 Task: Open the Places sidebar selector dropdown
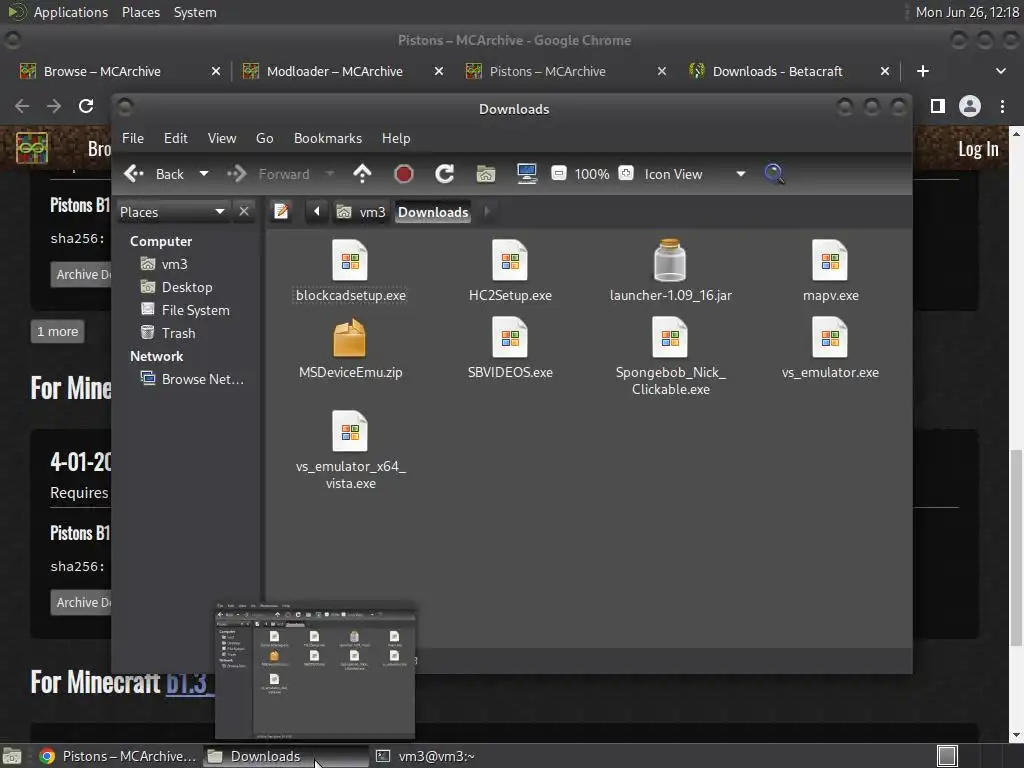(173, 212)
